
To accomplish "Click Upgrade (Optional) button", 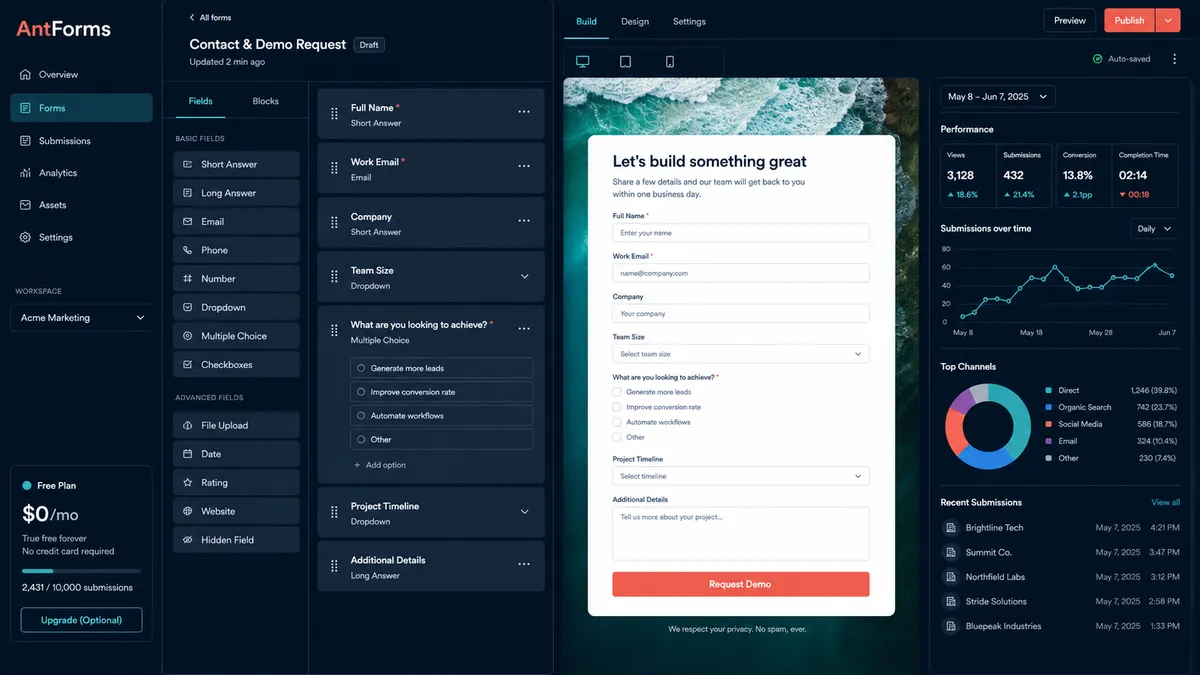I will [82, 620].
